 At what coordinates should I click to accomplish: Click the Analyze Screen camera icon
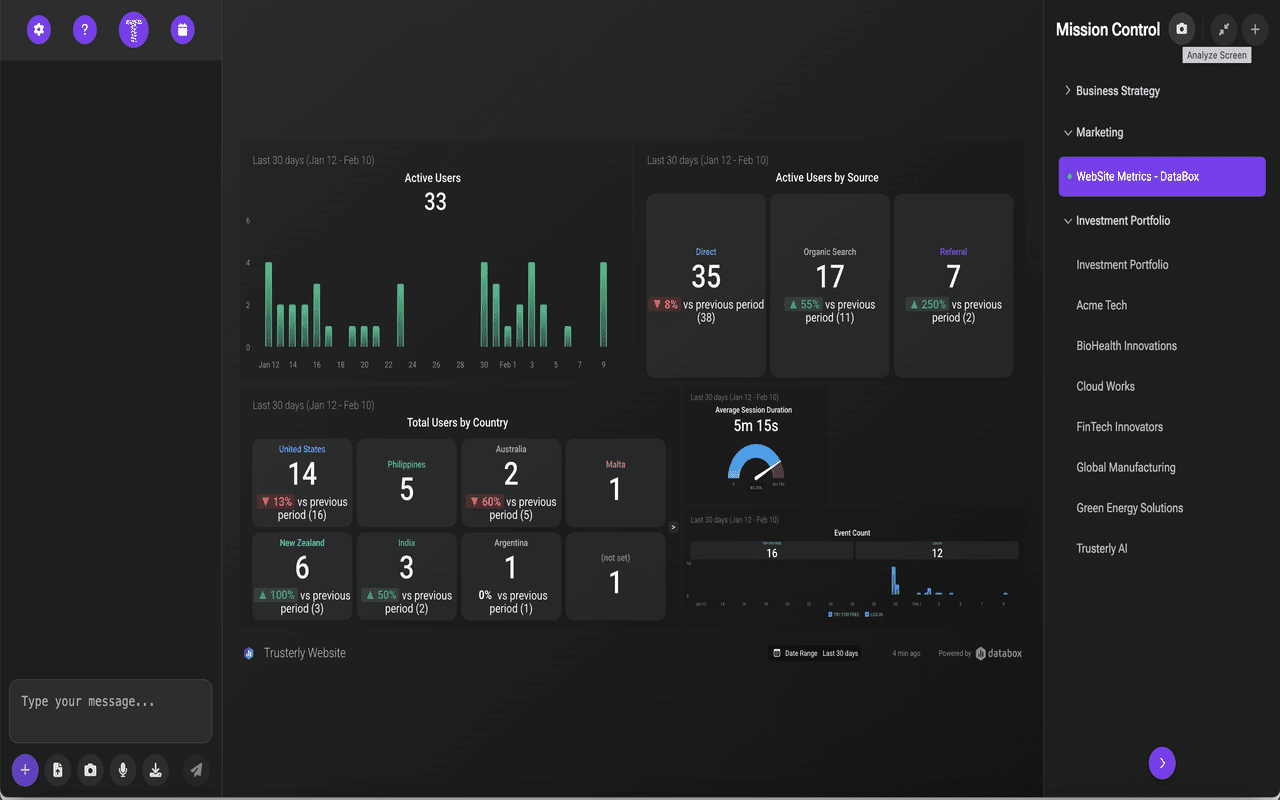(1181, 29)
